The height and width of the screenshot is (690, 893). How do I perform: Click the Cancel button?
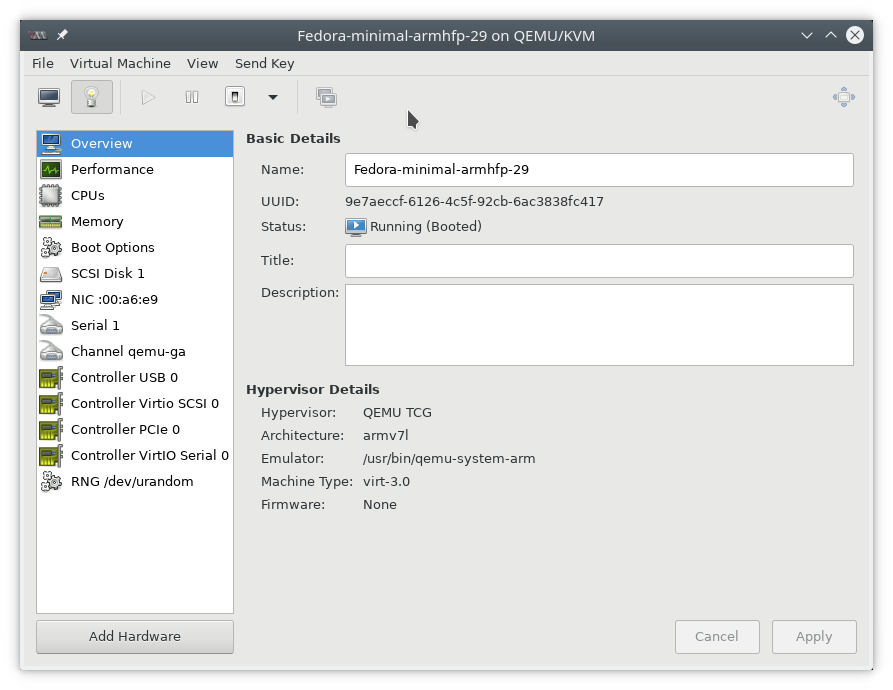click(717, 636)
